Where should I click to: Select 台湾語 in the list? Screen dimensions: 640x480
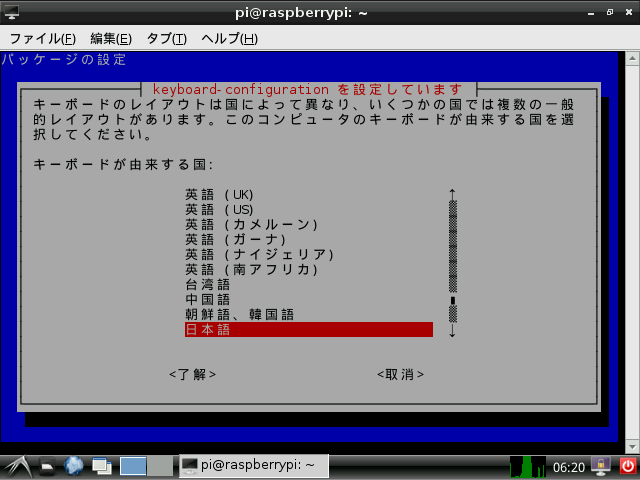tap(208, 285)
